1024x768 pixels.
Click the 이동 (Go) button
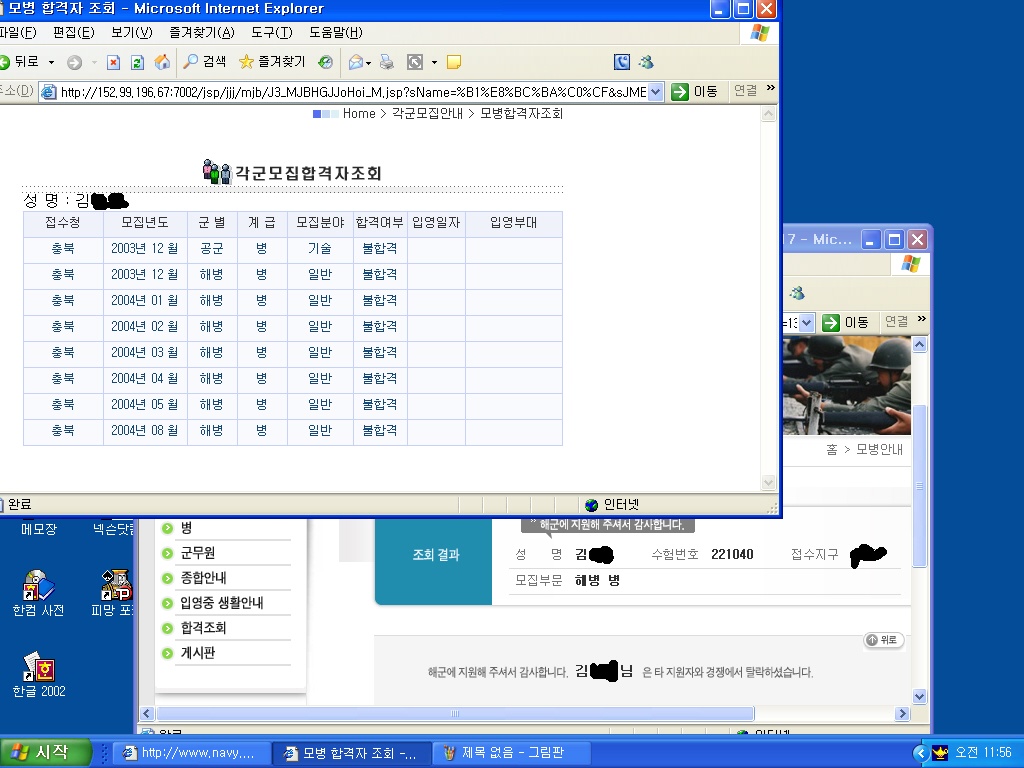(695, 91)
